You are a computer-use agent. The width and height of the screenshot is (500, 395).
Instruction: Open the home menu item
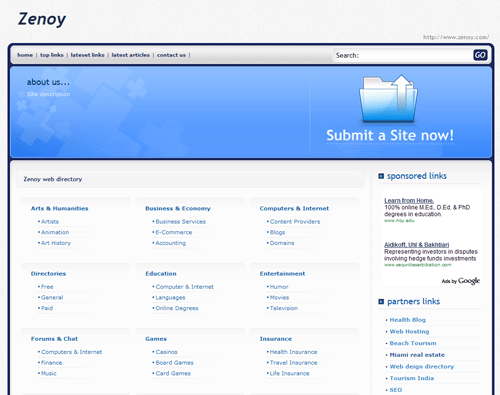point(25,55)
